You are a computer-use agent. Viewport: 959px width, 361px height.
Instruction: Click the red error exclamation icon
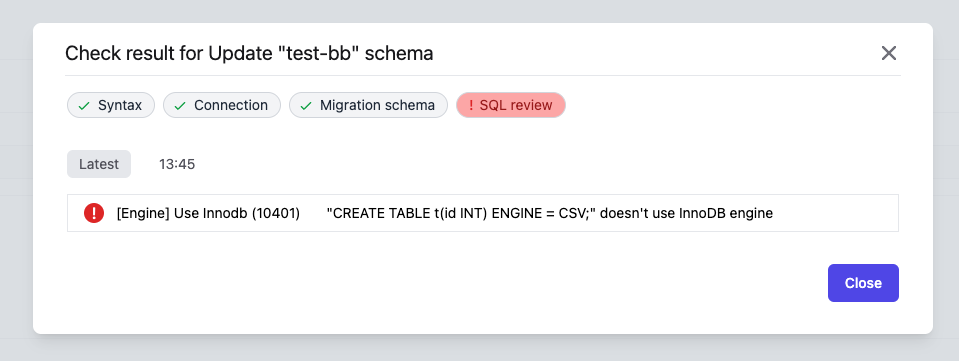coord(94,213)
